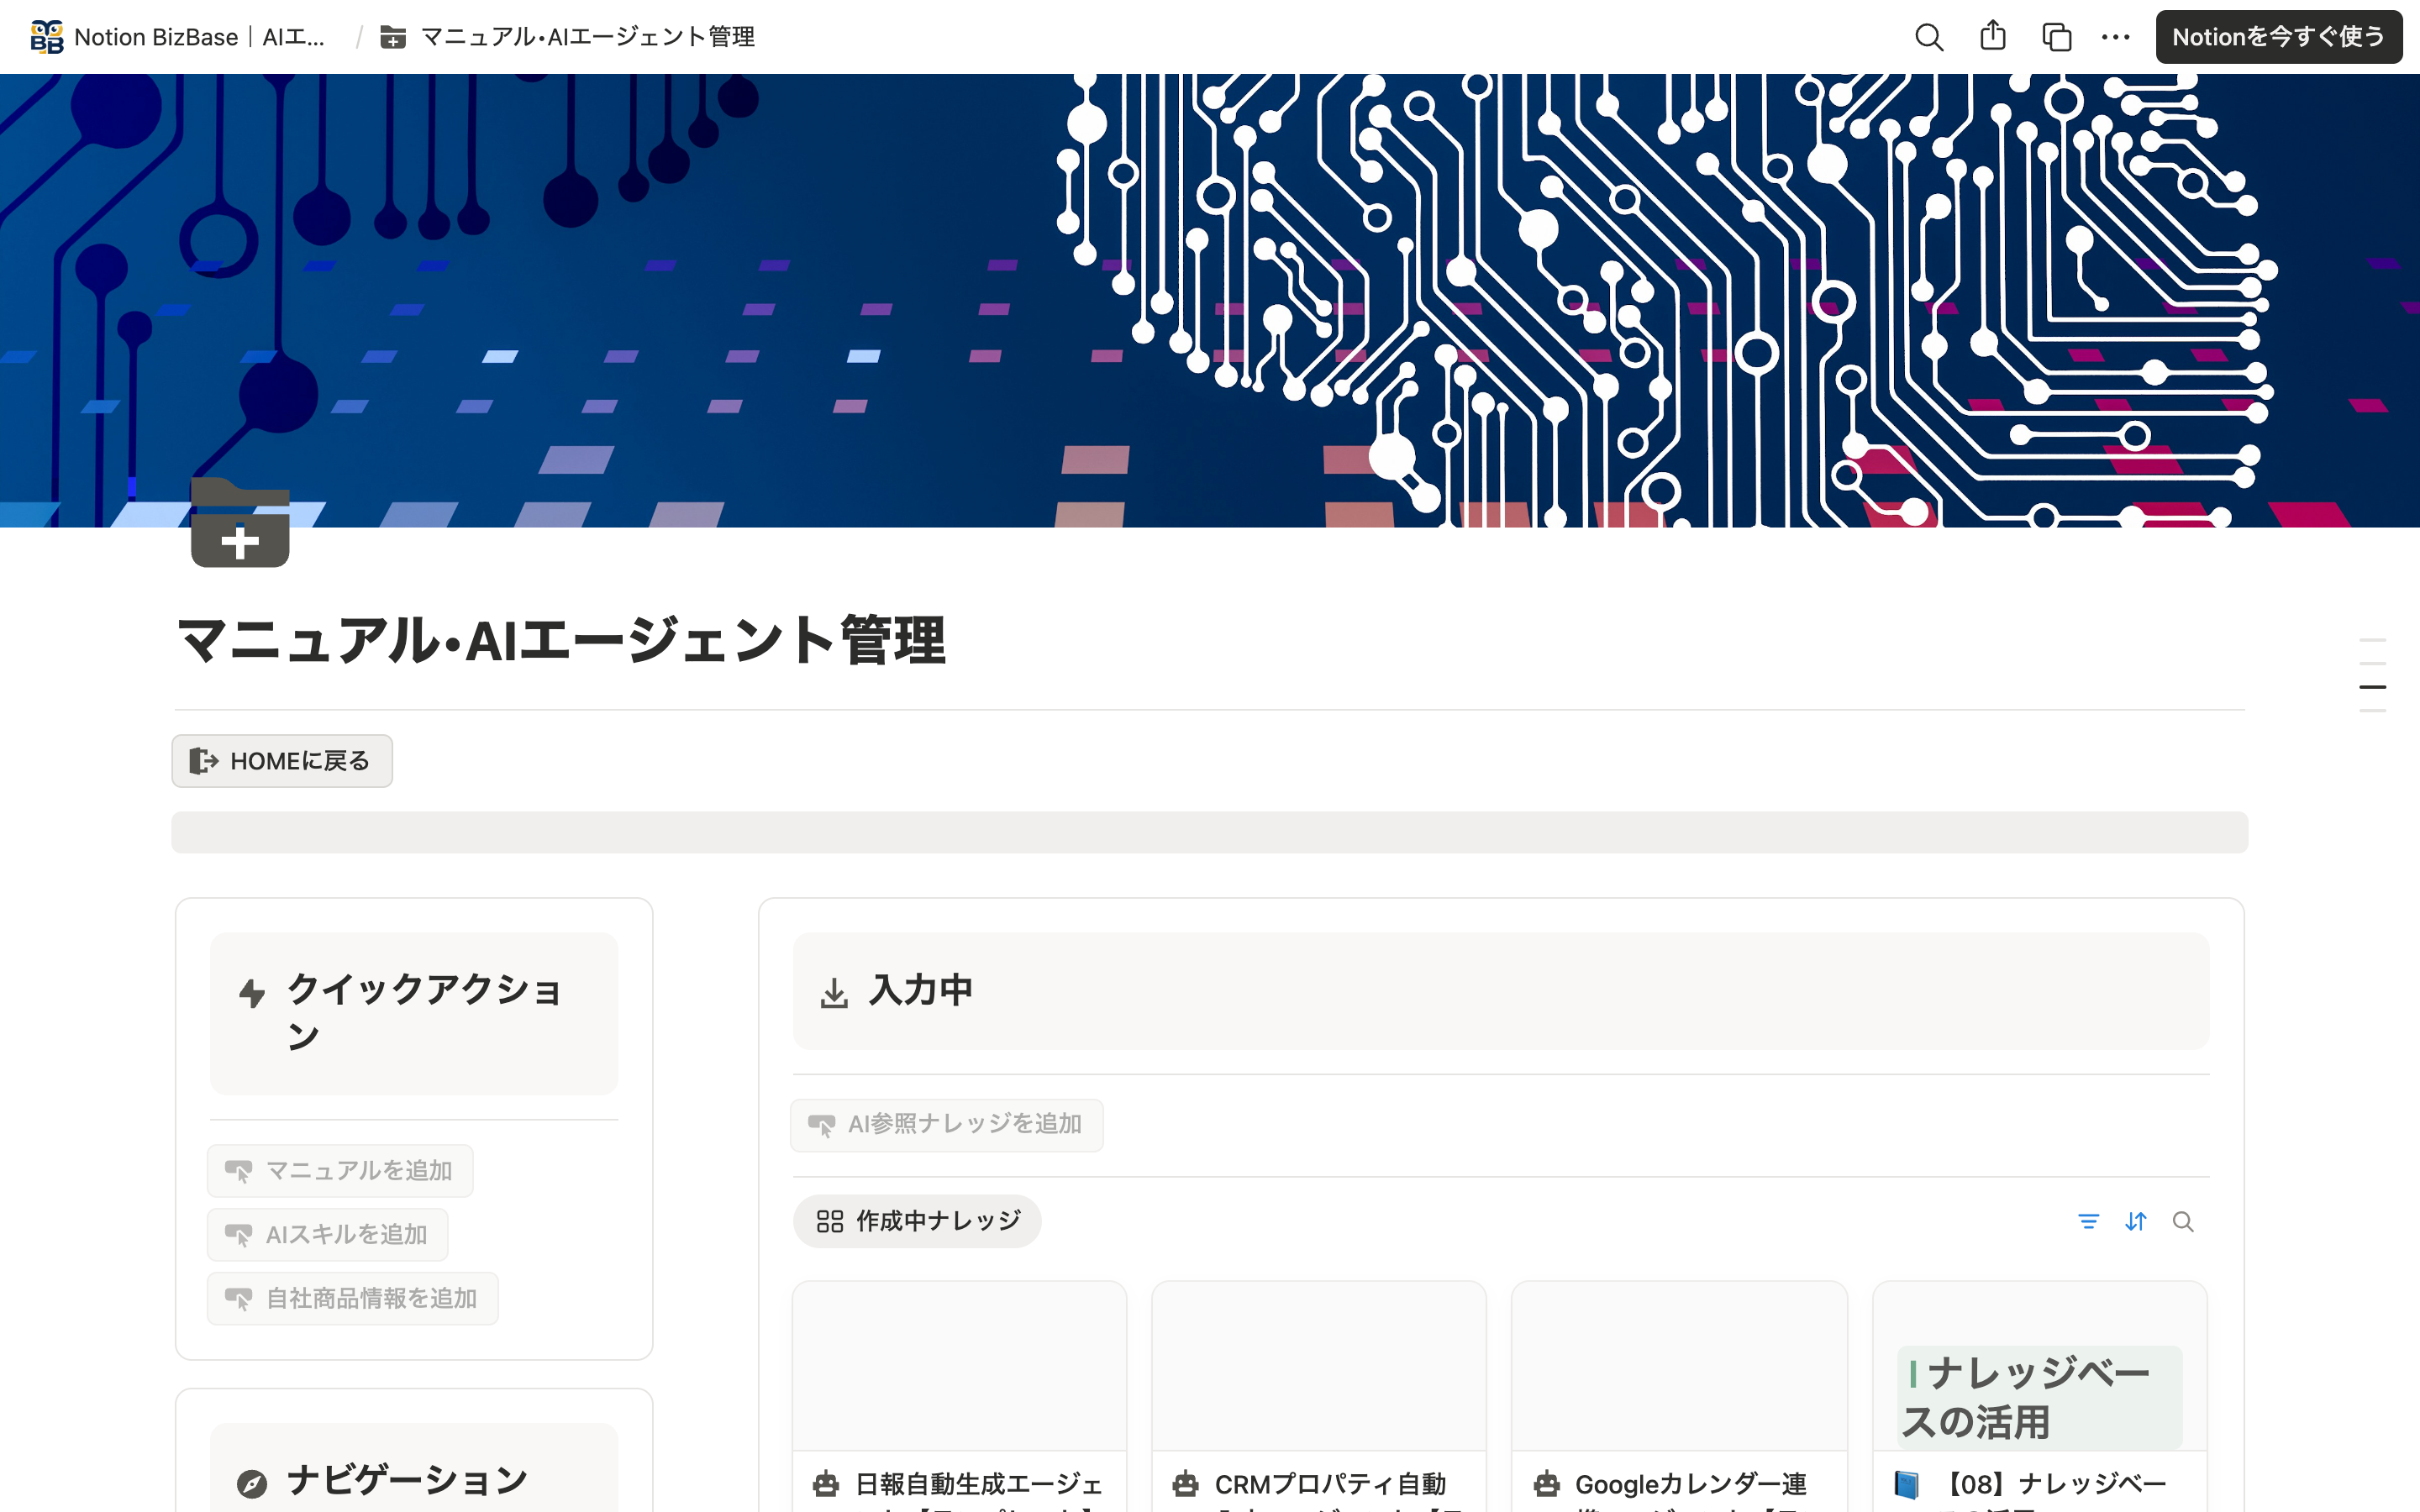The width and height of the screenshot is (2420, 1512).
Task: Click the folder icon in the breadcrumb
Action: tap(393, 37)
